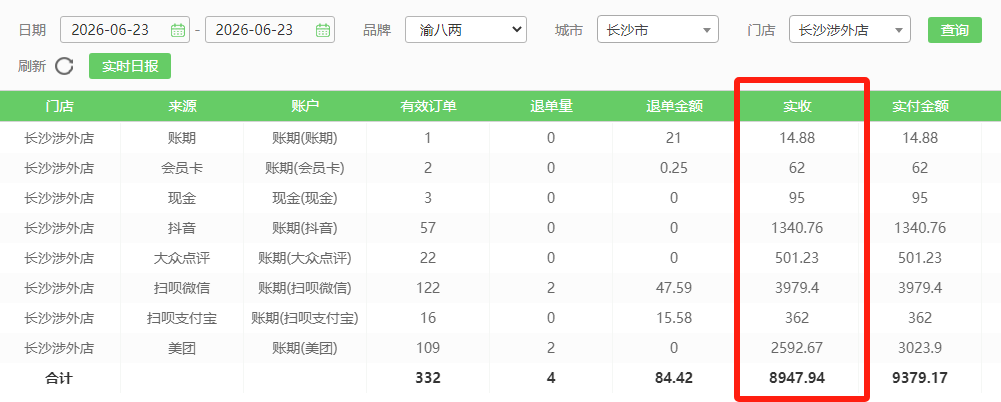The width and height of the screenshot is (1001, 402).
Task: Open the 品牌 dropdown showing 渝八两
Action: (x=466, y=30)
